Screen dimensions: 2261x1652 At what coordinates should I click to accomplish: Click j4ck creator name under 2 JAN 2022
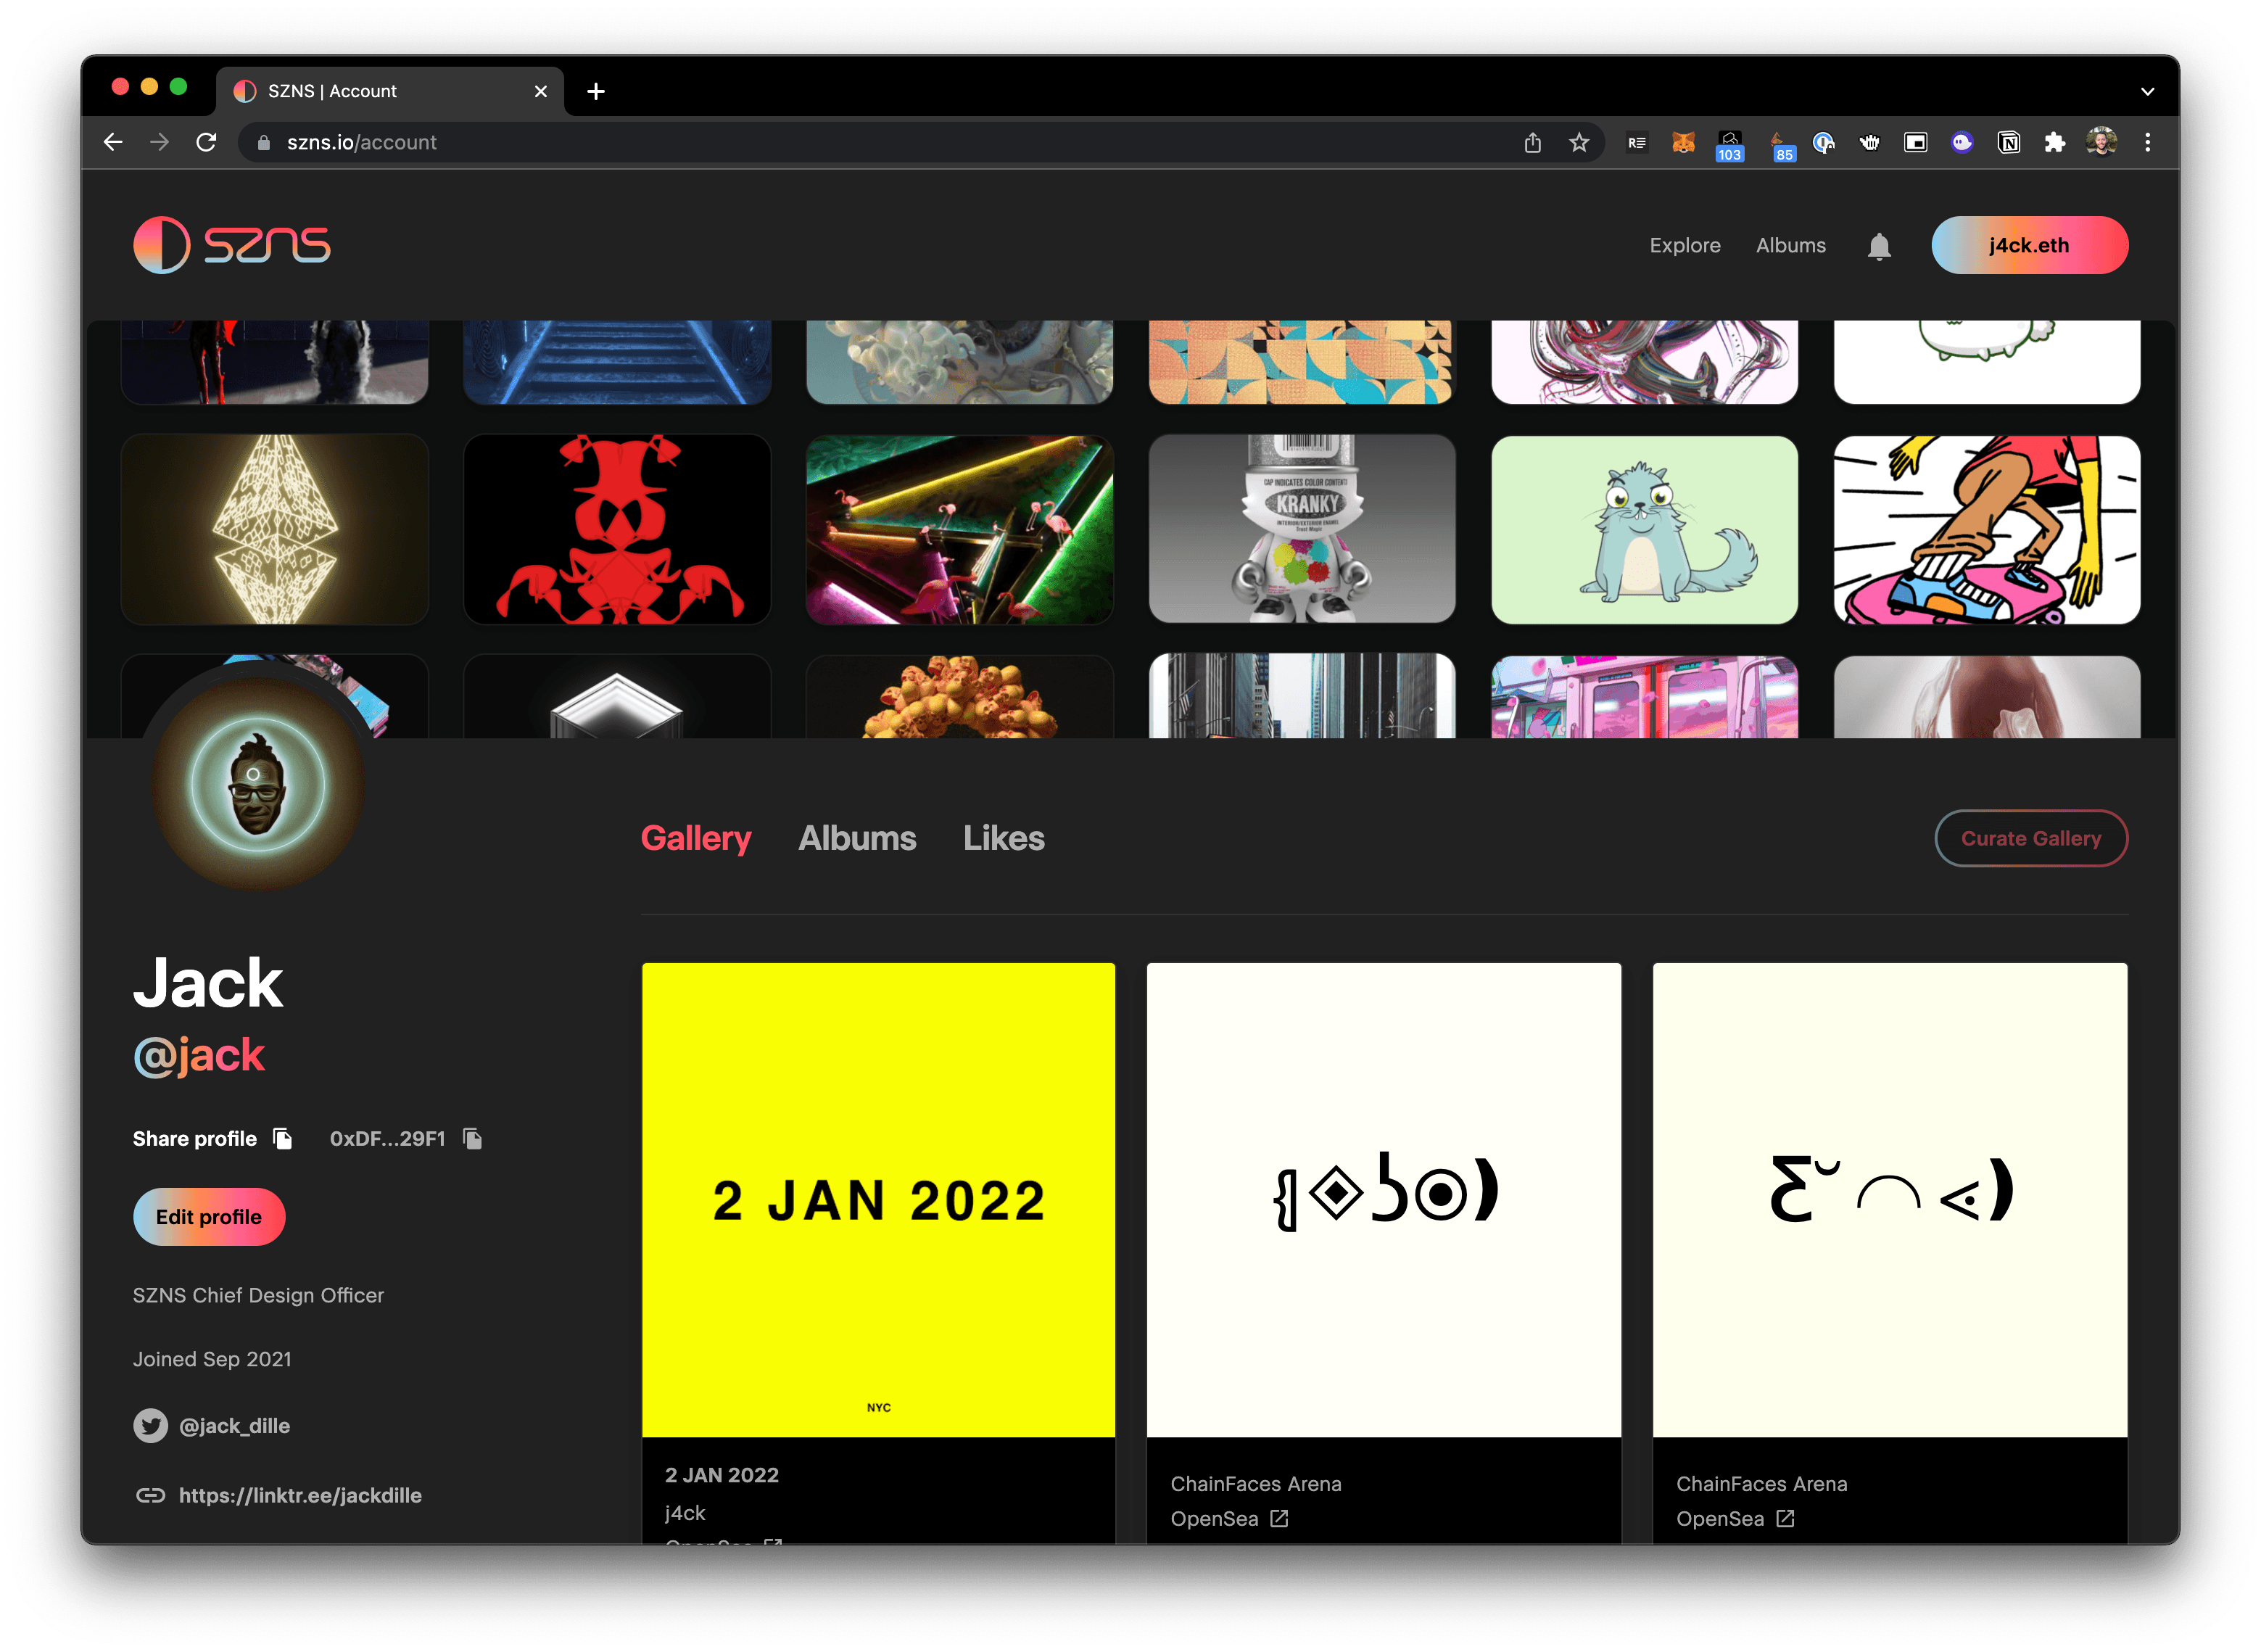(x=685, y=1513)
